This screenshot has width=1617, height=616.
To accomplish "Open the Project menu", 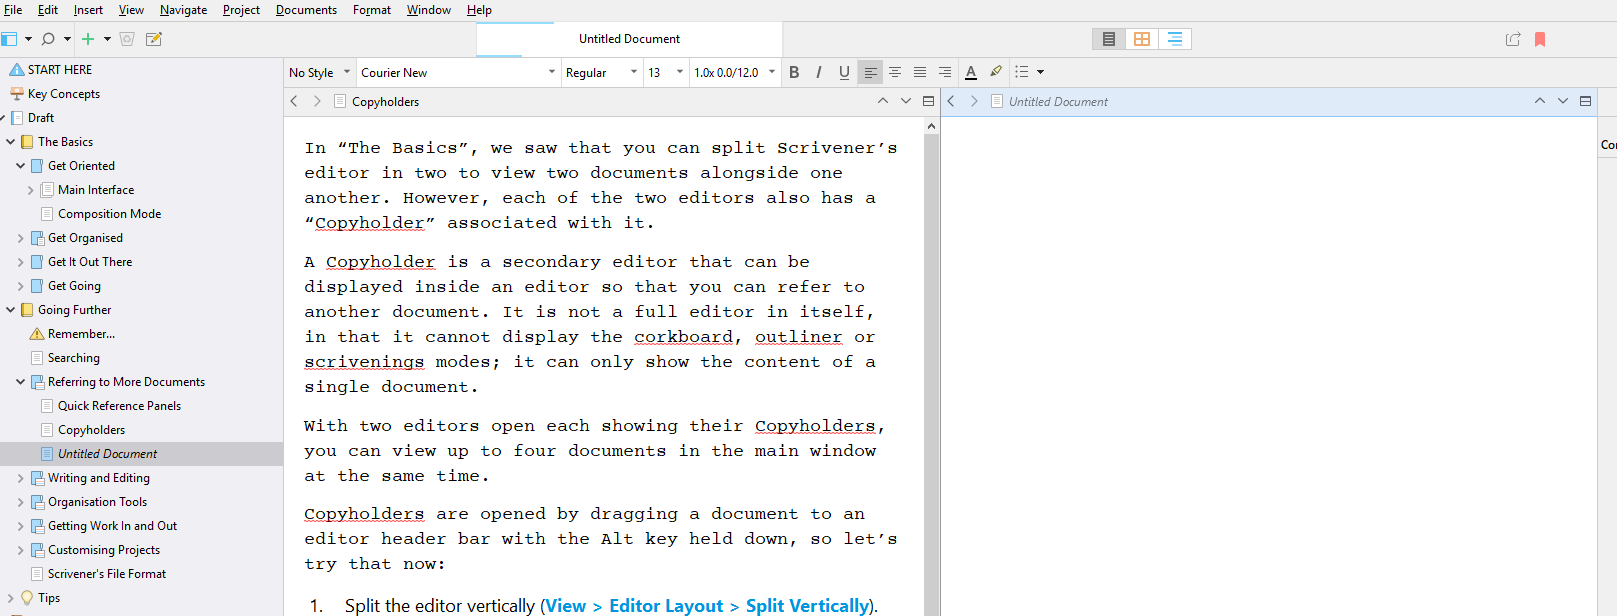I will coord(241,10).
